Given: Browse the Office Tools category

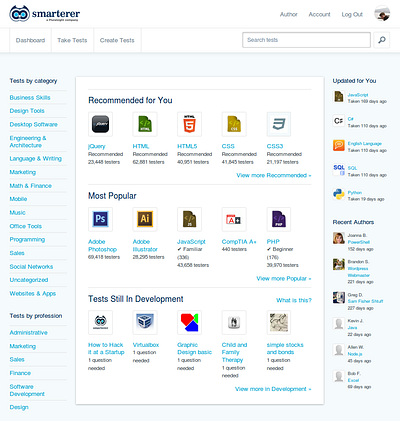Looking at the screenshot, I should click(26, 226).
